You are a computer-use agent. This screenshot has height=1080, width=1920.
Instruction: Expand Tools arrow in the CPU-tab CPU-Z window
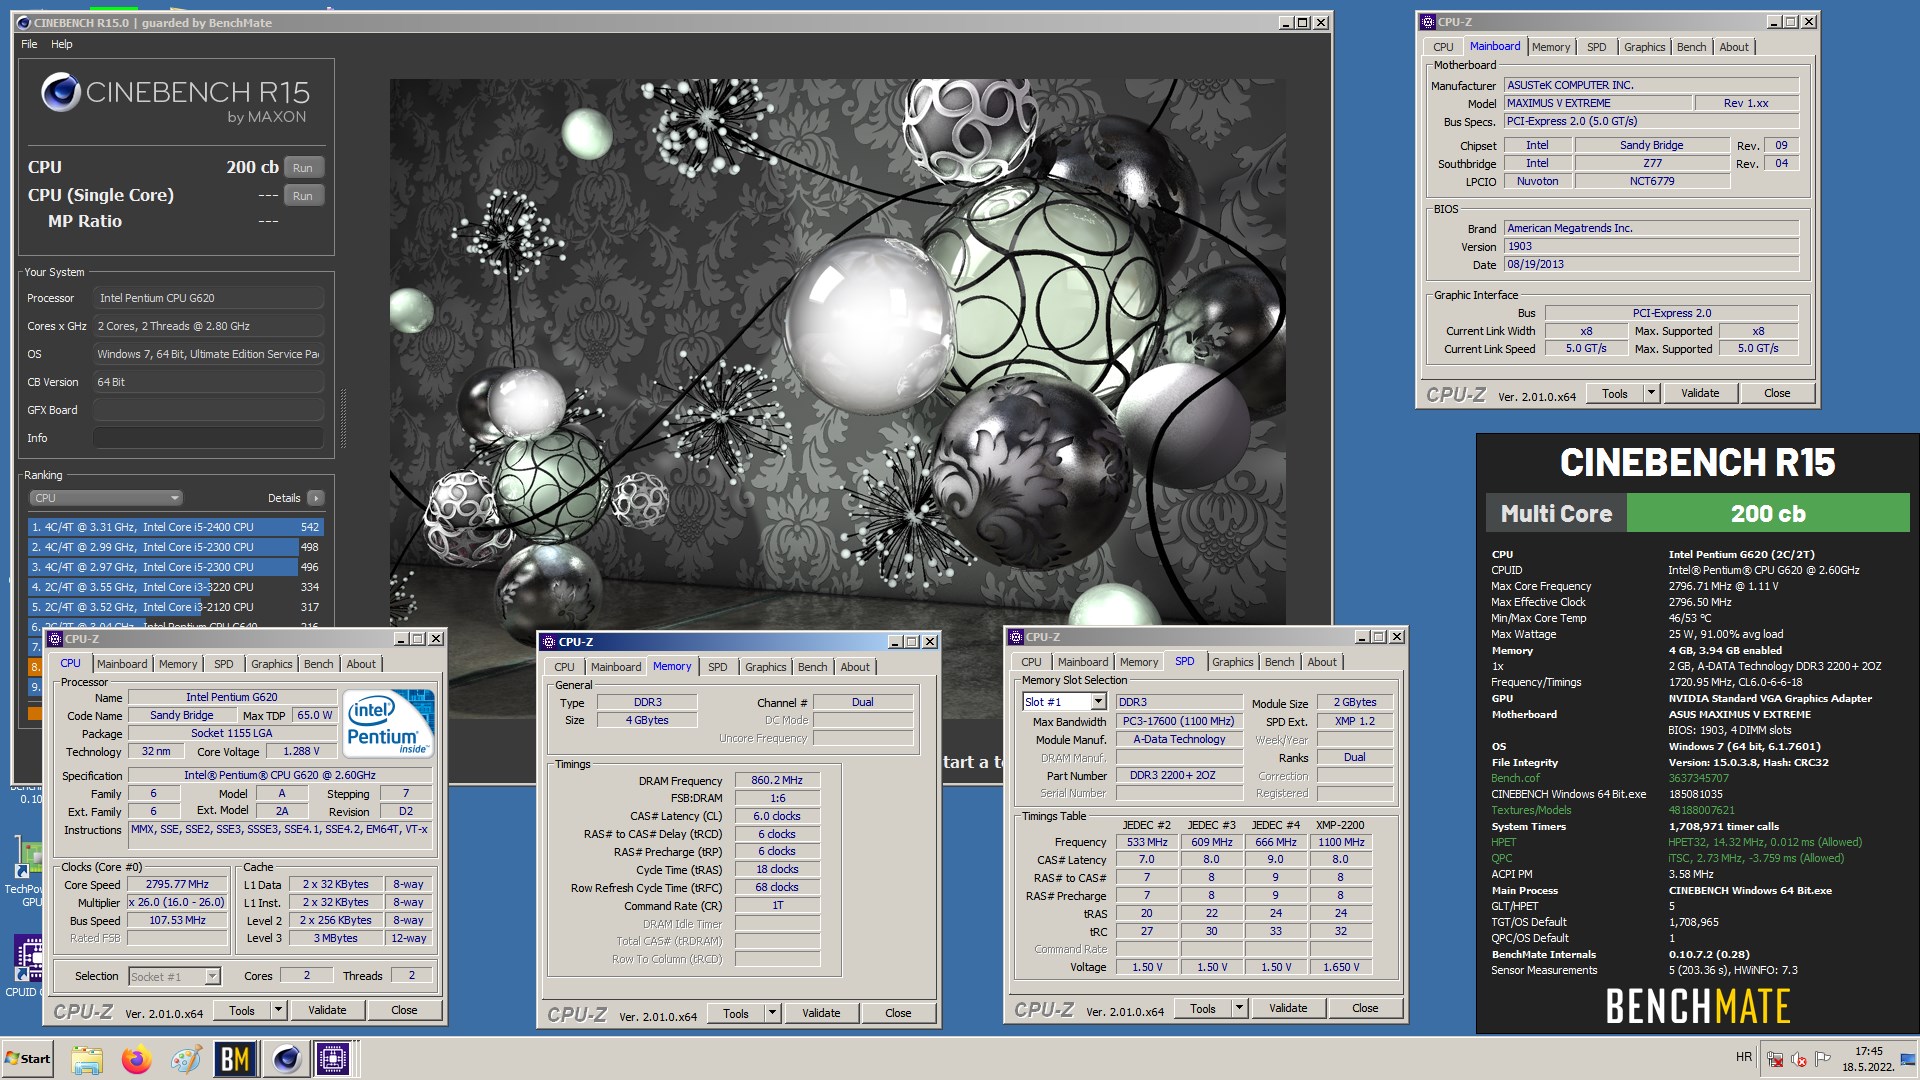point(278,1010)
